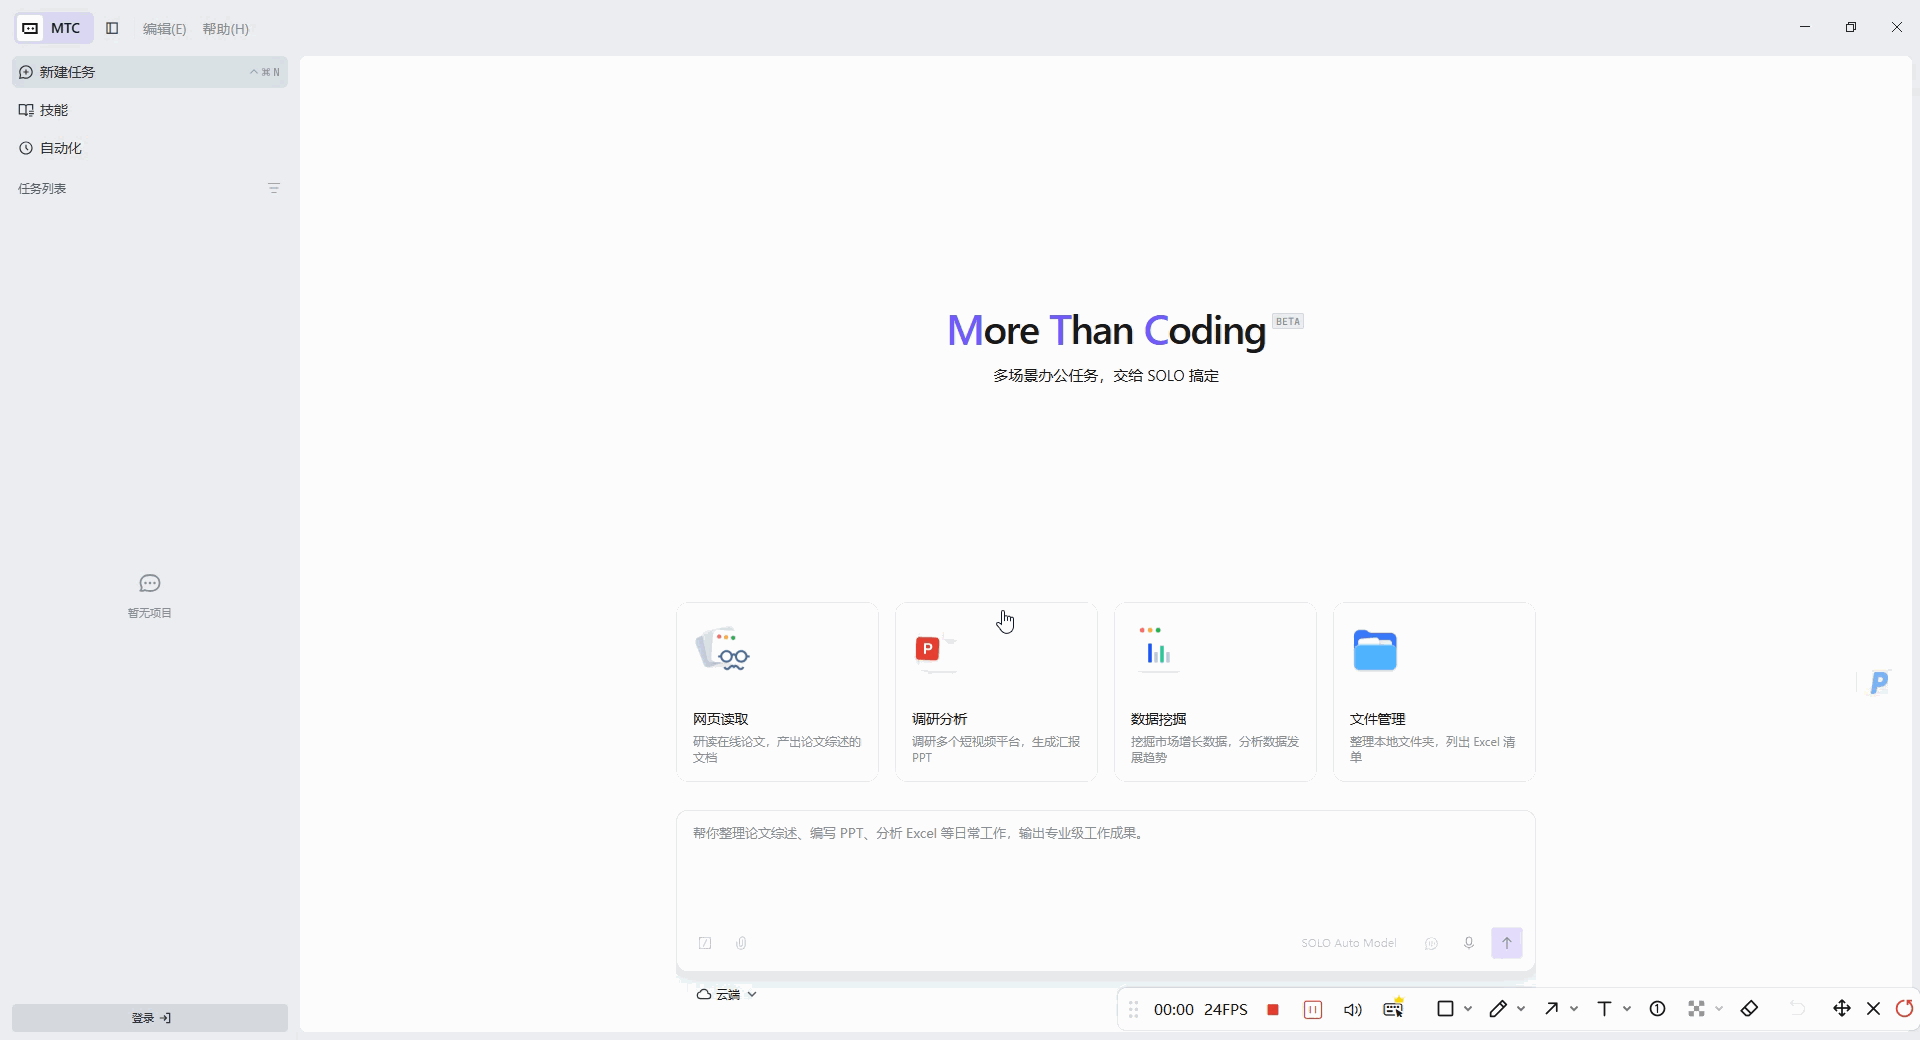Select the 调研分析 card
Screen dimensions: 1920x1040
pos(996,692)
